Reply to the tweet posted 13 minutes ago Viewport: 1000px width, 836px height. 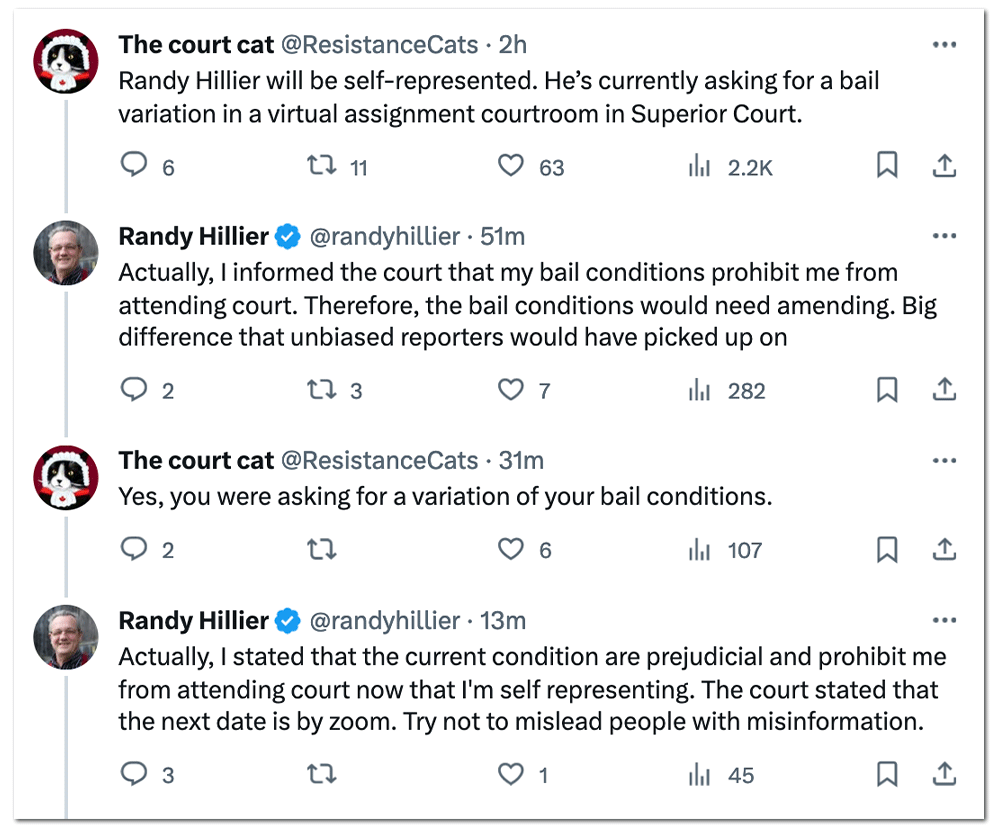pyautogui.click(x=134, y=774)
